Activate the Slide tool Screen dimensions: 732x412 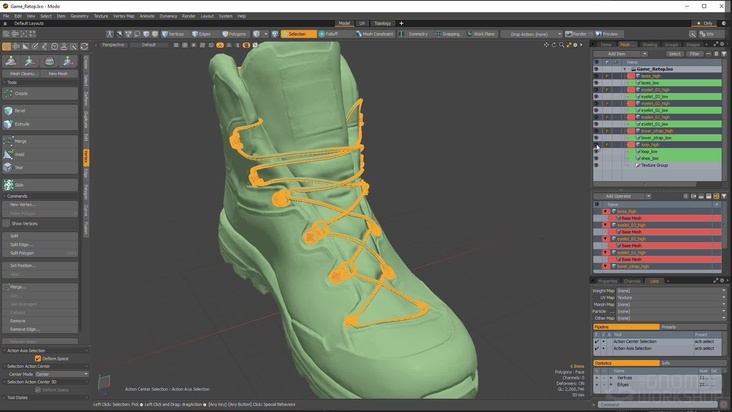pos(40,185)
